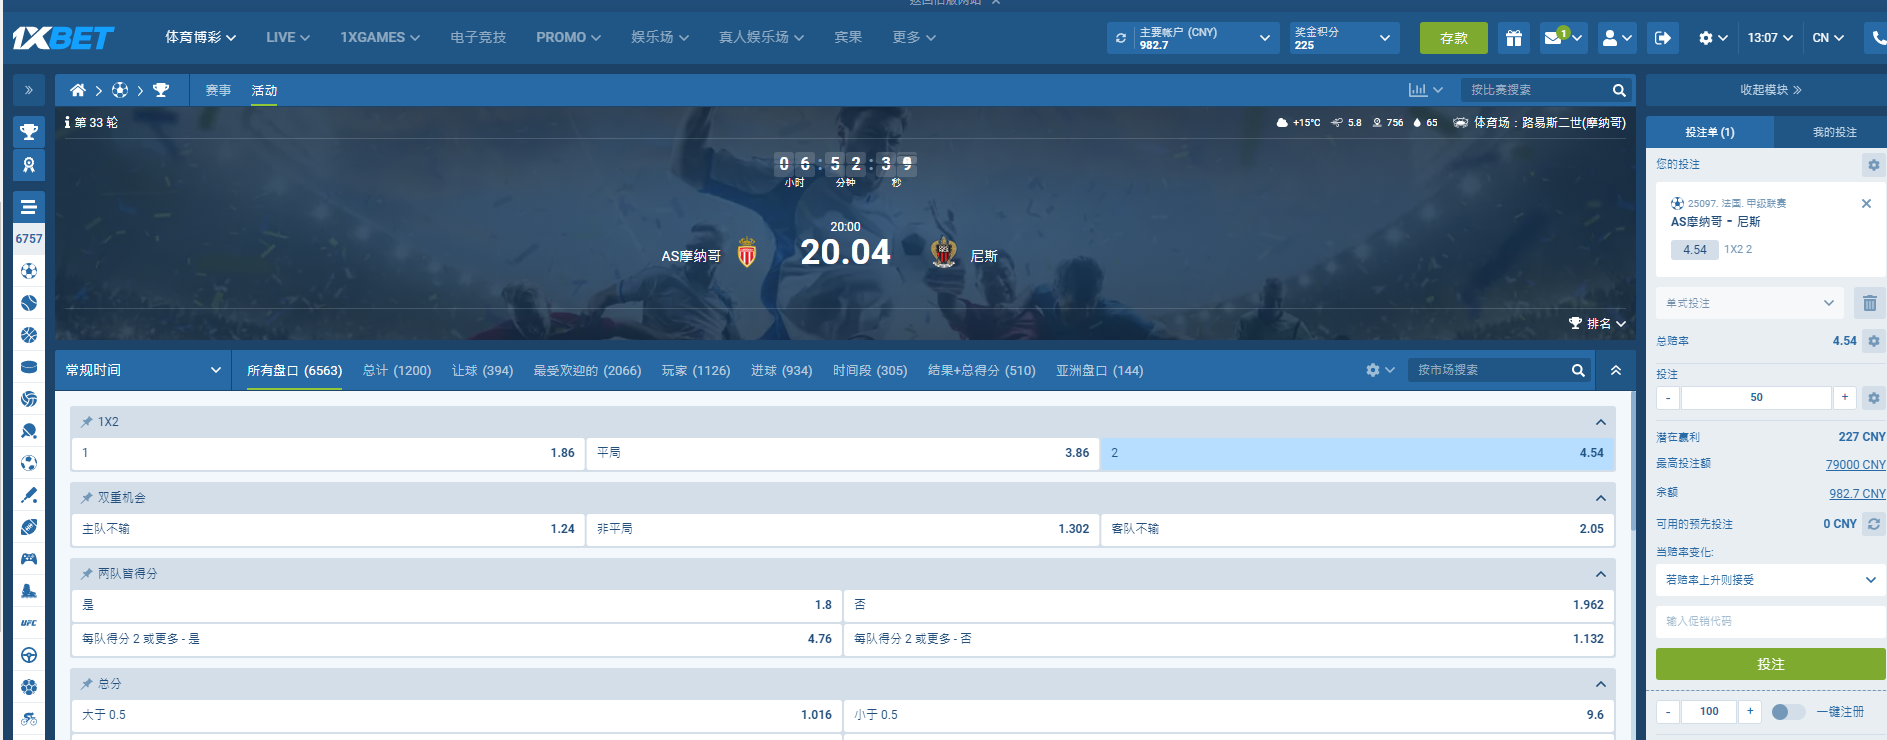Toggle the 一键注册 one-click bet switch

point(1786,712)
